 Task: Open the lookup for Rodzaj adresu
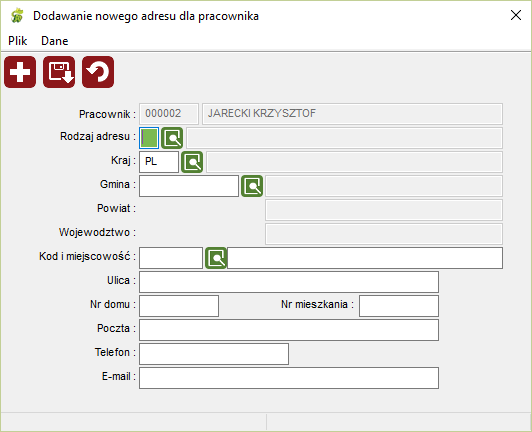[x=172, y=138]
